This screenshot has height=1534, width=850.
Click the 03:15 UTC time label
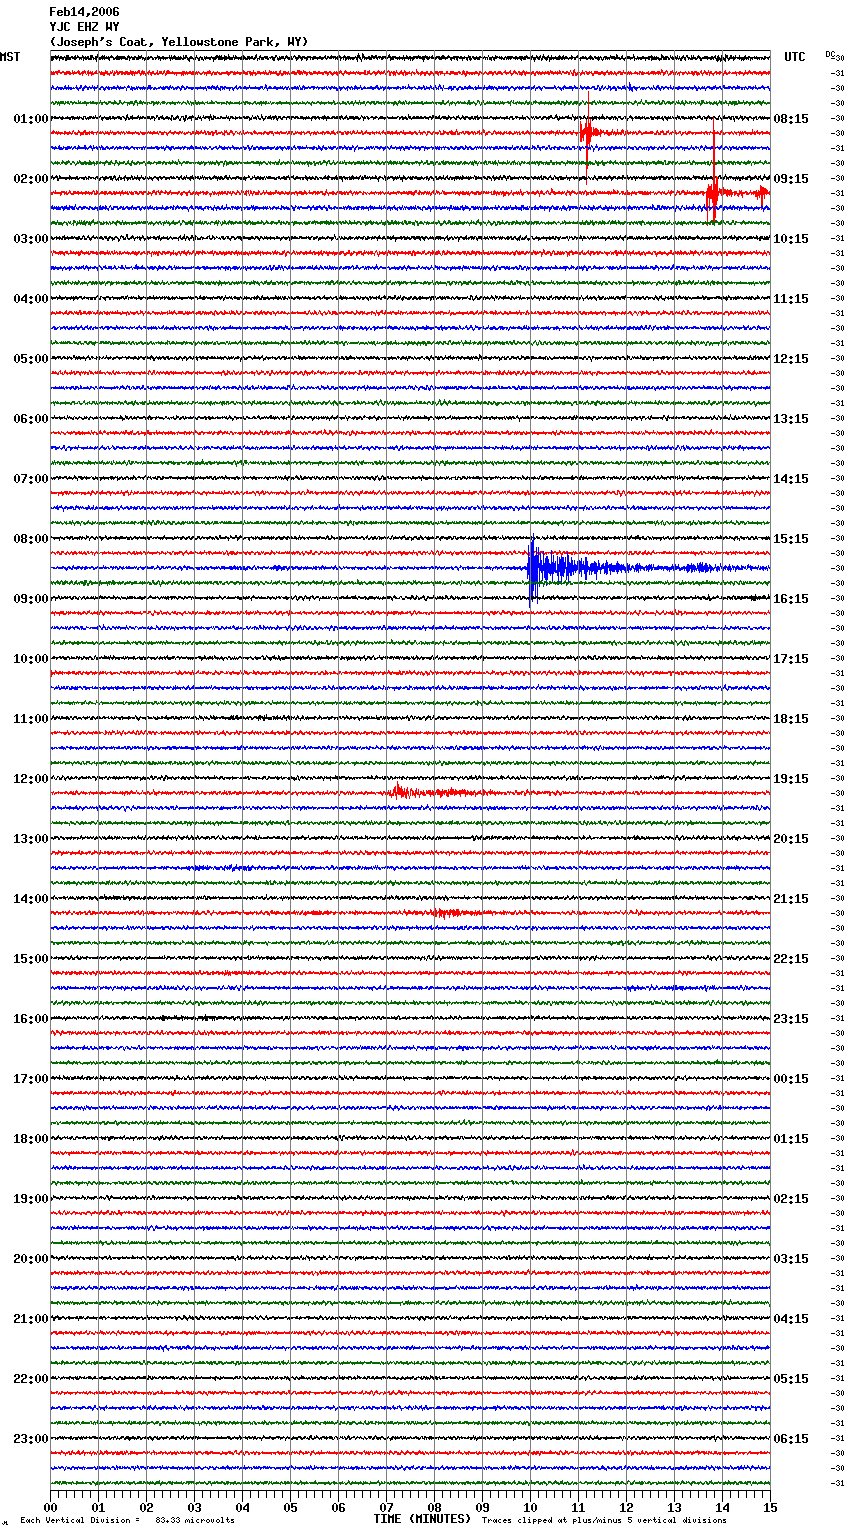tap(791, 1259)
